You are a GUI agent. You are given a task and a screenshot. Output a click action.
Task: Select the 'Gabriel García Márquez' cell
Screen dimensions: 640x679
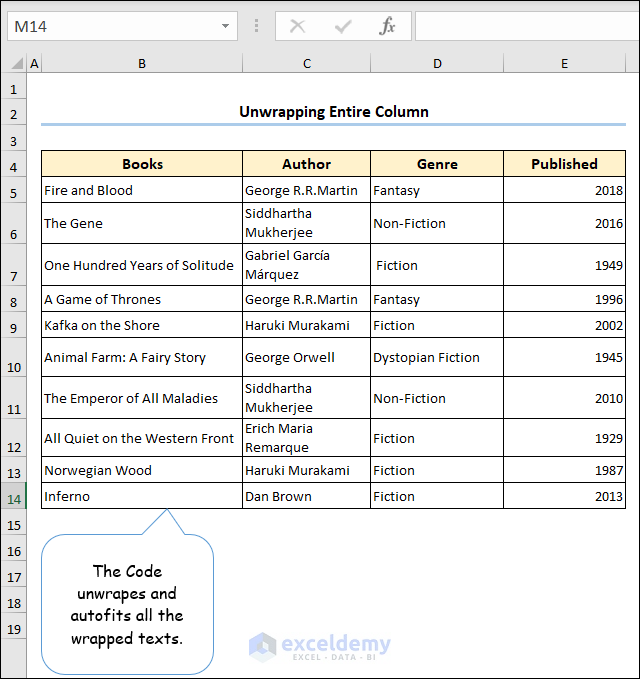(307, 265)
